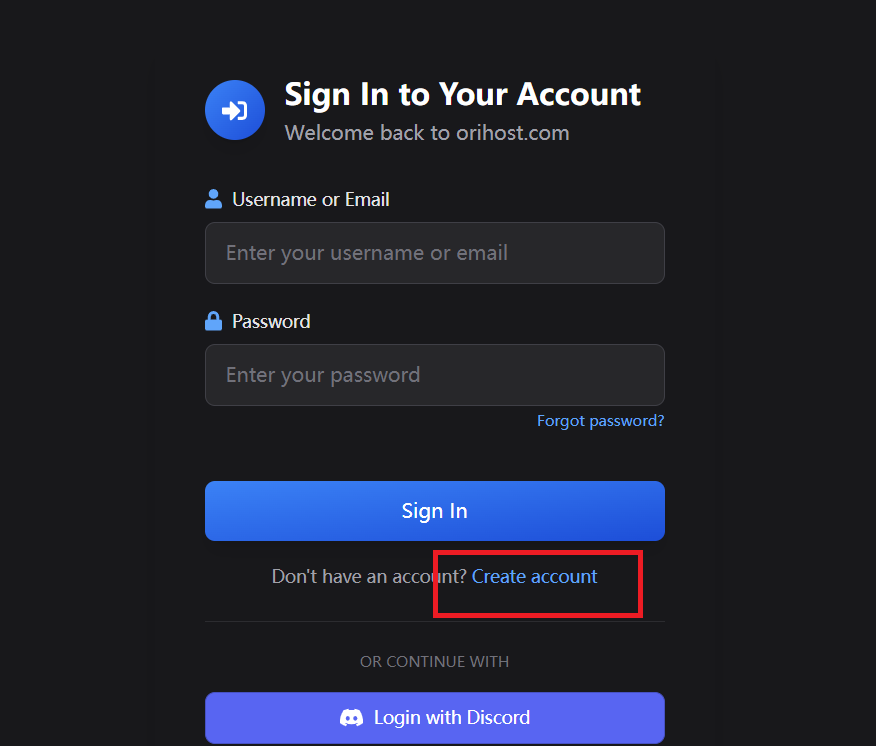Choose the Login with Discord button

(x=435, y=717)
